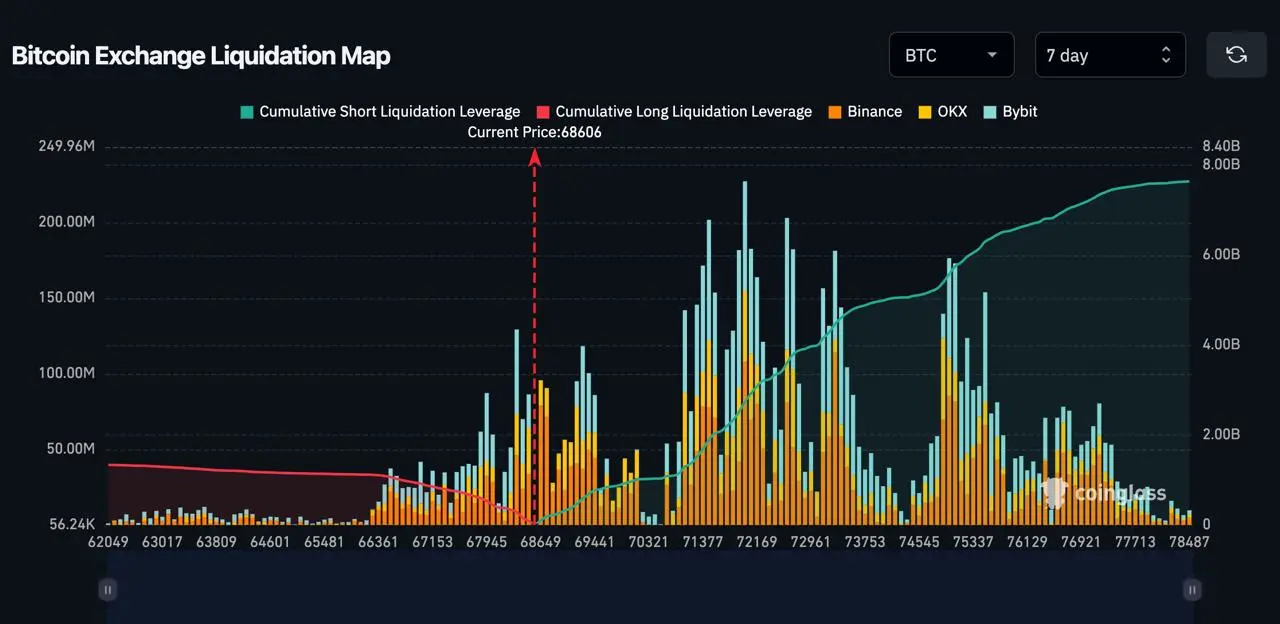Click the green Short Liquidation legend swatch

coord(247,112)
